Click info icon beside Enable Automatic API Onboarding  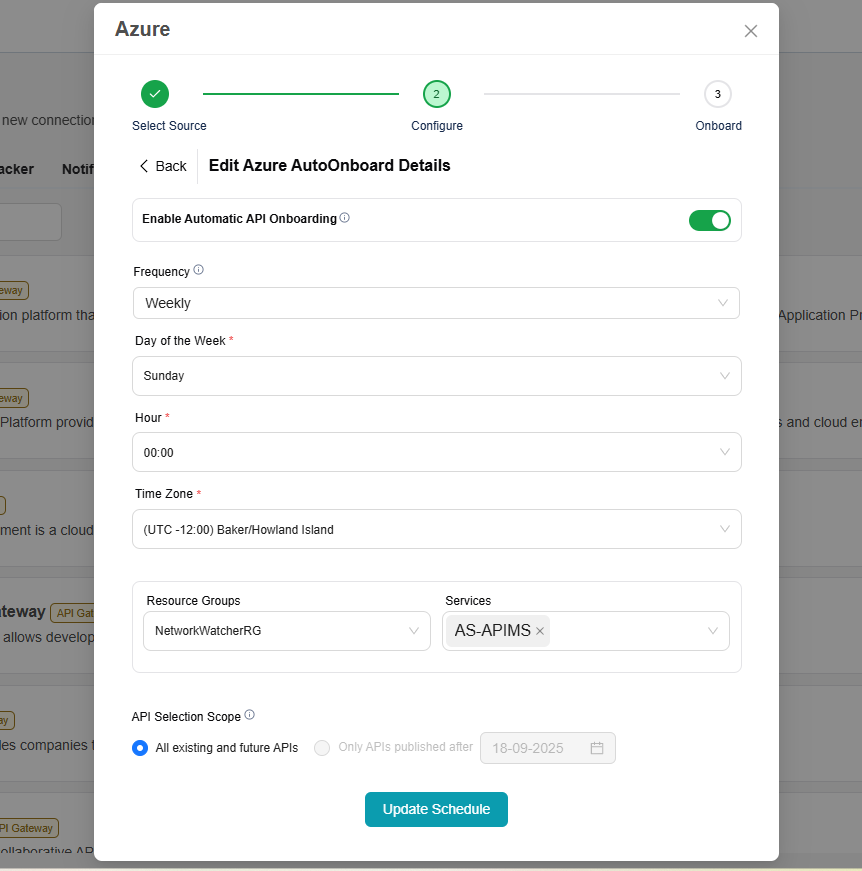345,218
